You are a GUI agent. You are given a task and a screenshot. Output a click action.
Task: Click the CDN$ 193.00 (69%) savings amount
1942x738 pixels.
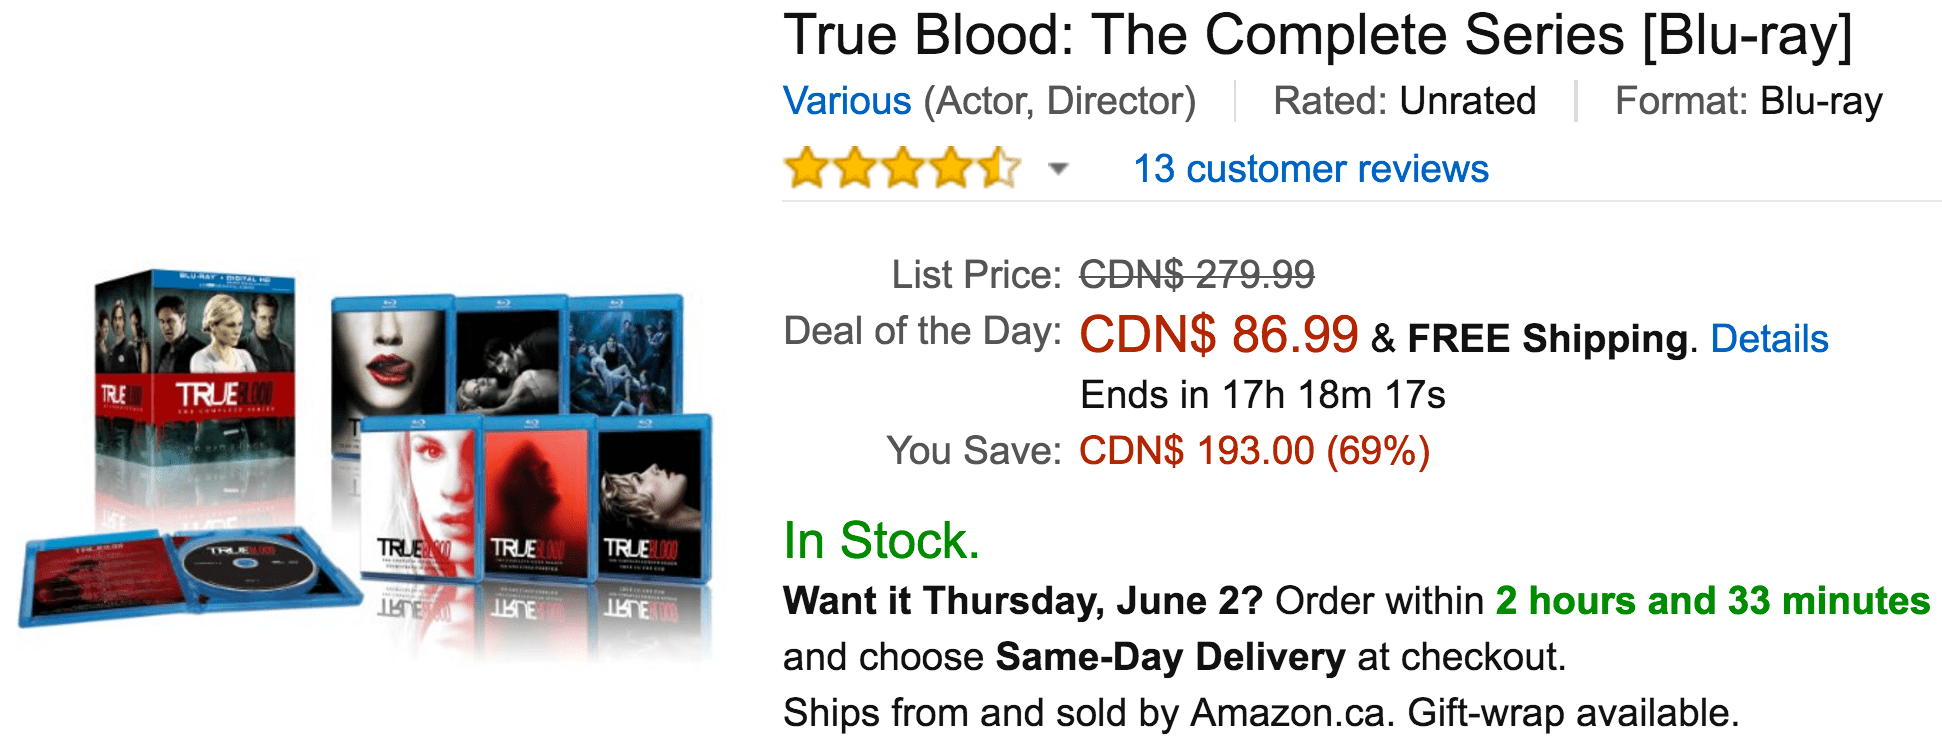click(1255, 451)
